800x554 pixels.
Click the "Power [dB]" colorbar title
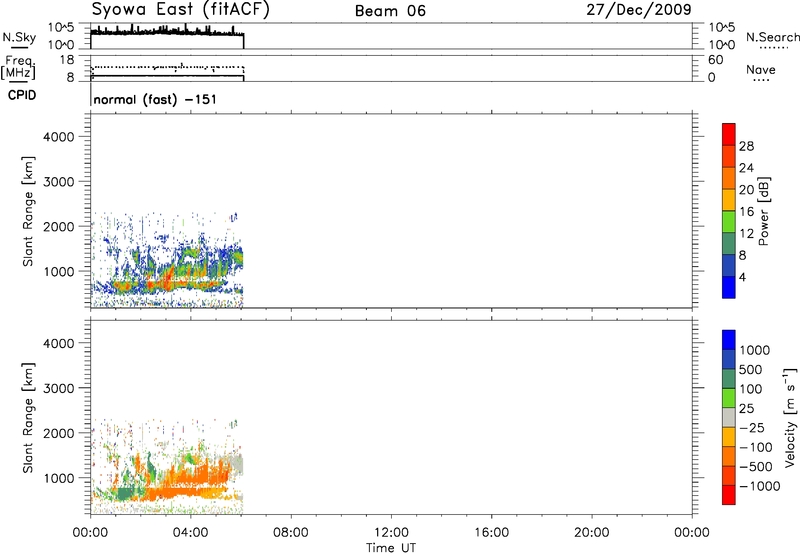click(x=764, y=211)
